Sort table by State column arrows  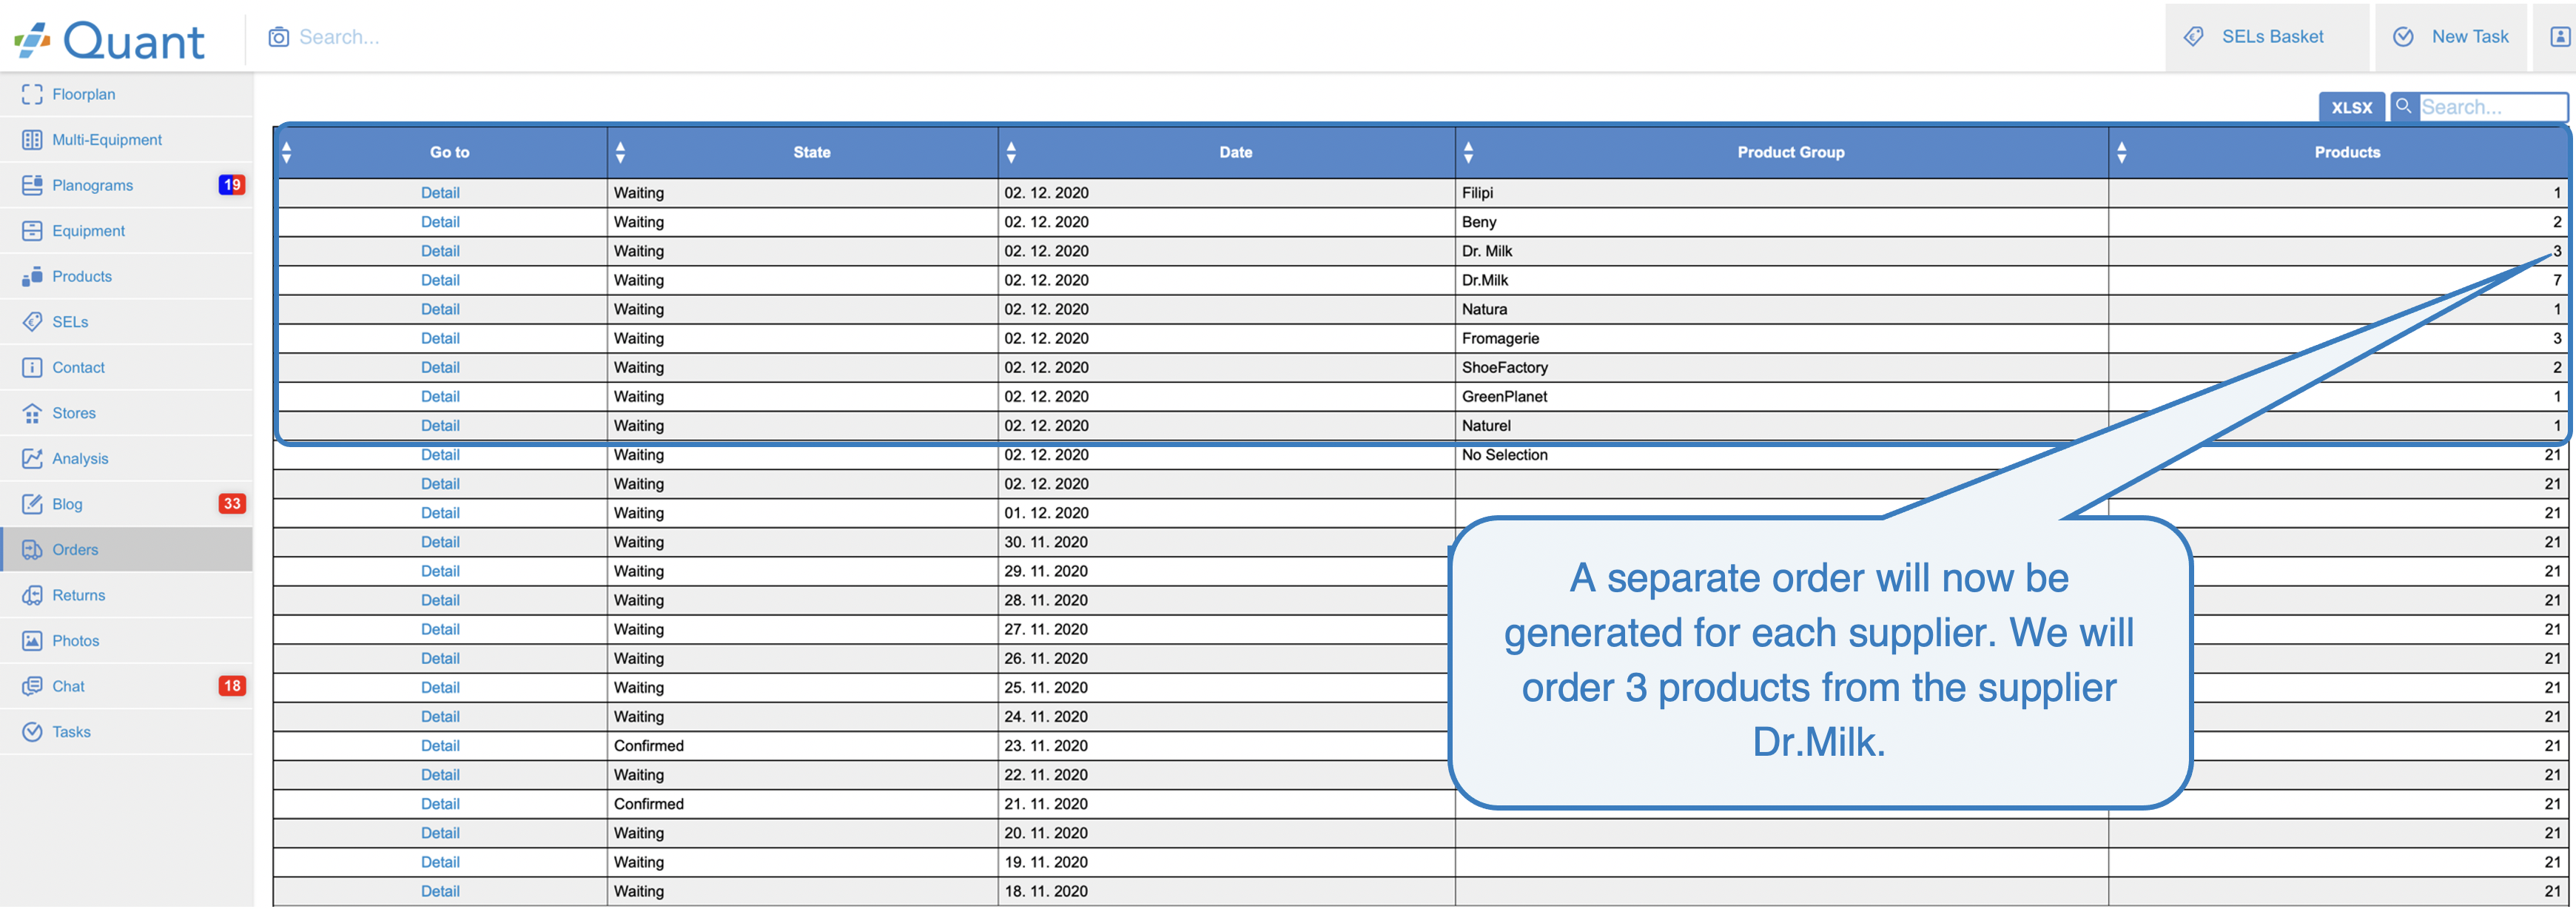620,152
